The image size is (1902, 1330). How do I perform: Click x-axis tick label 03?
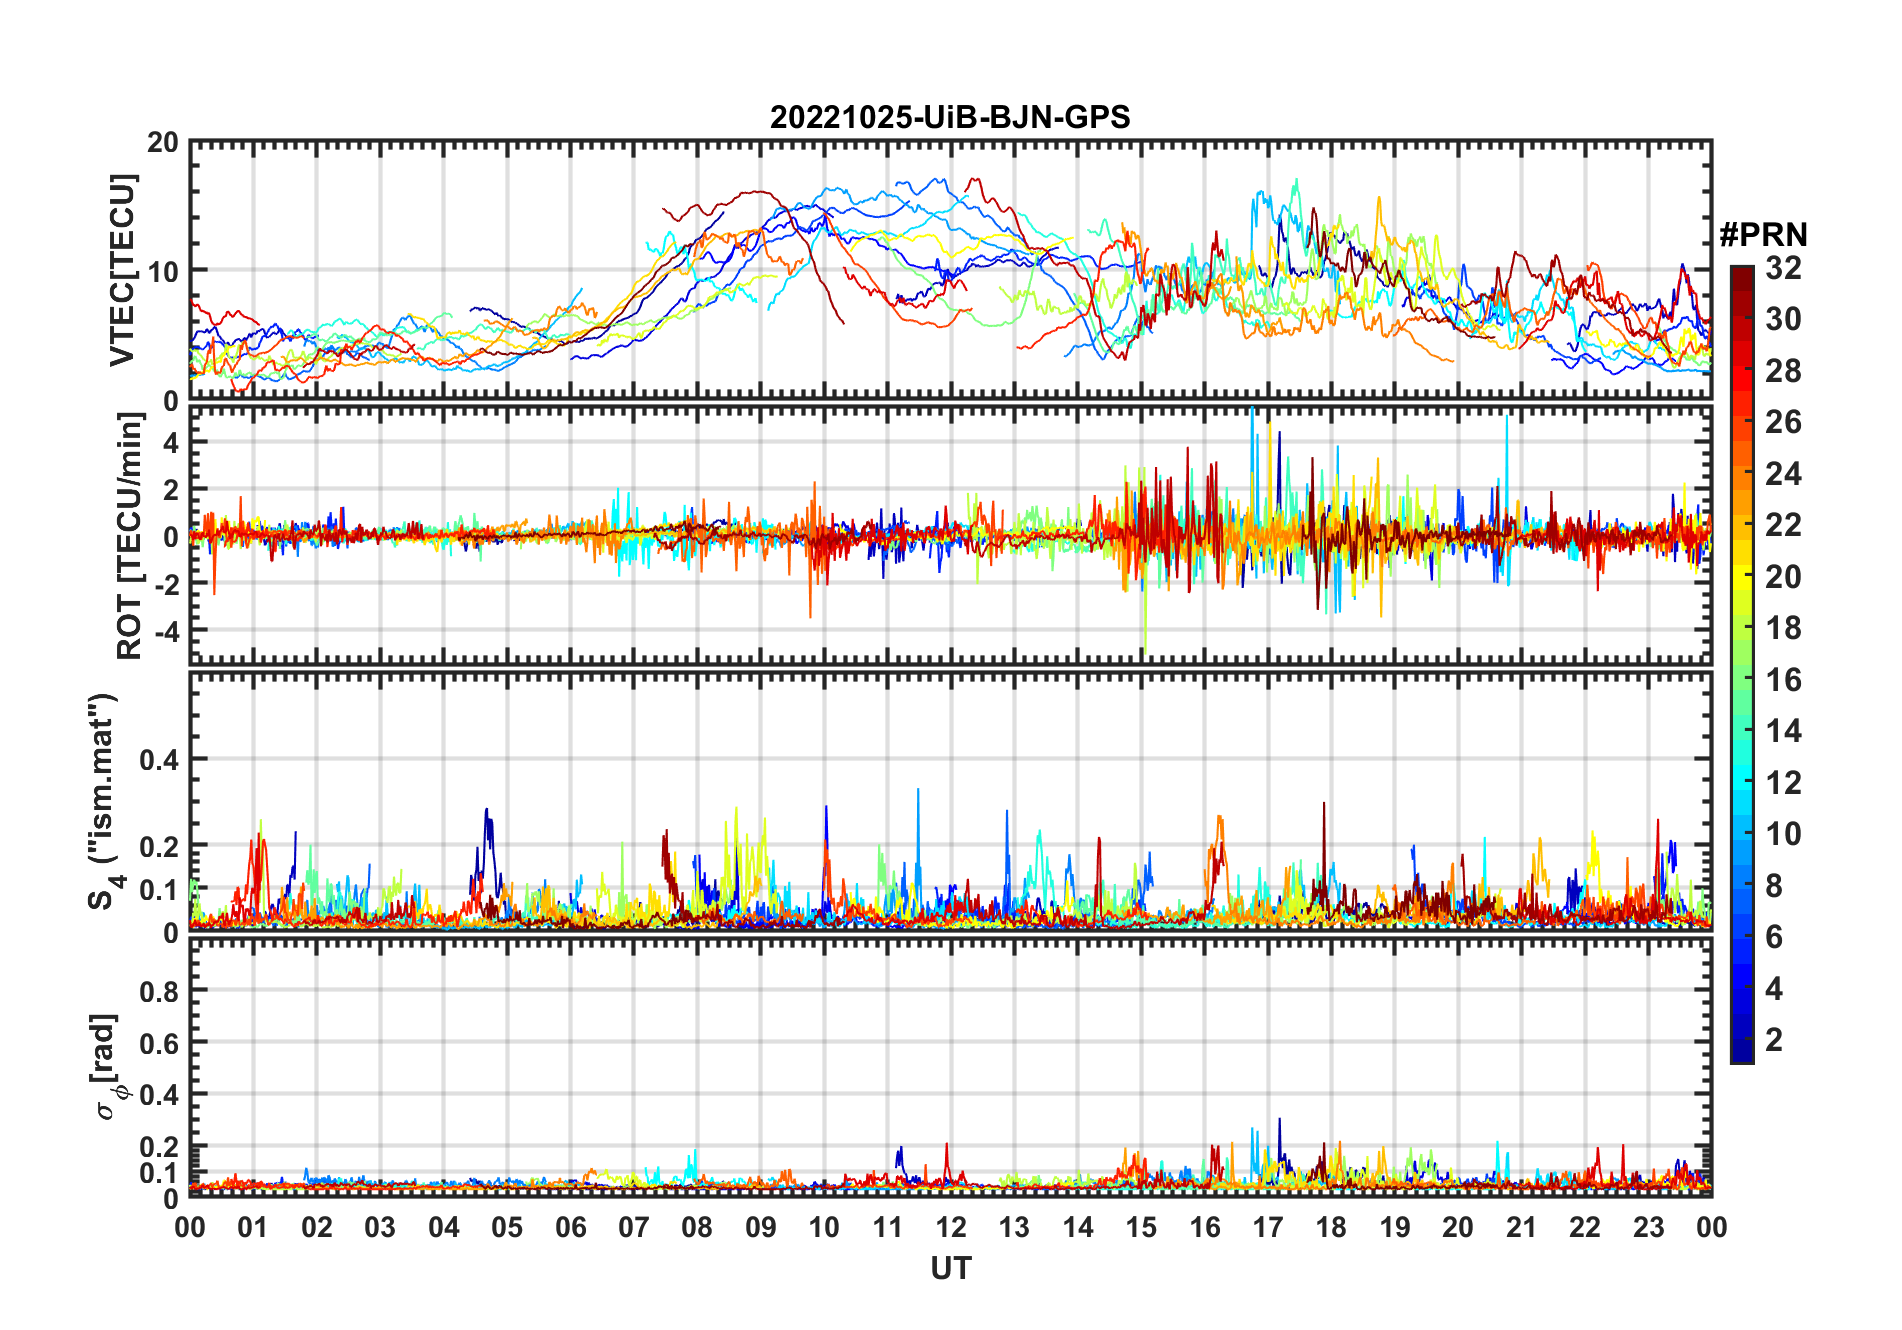380,1227
